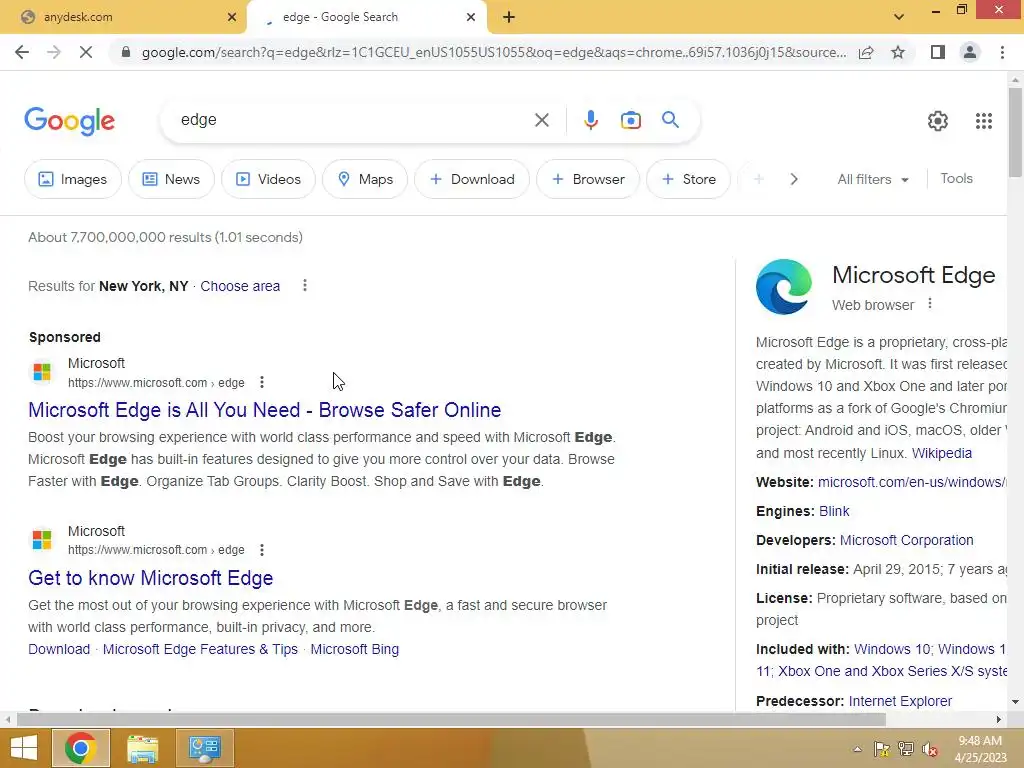1024x768 pixels.
Task: Click the address bar URL
Action: [494, 52]
